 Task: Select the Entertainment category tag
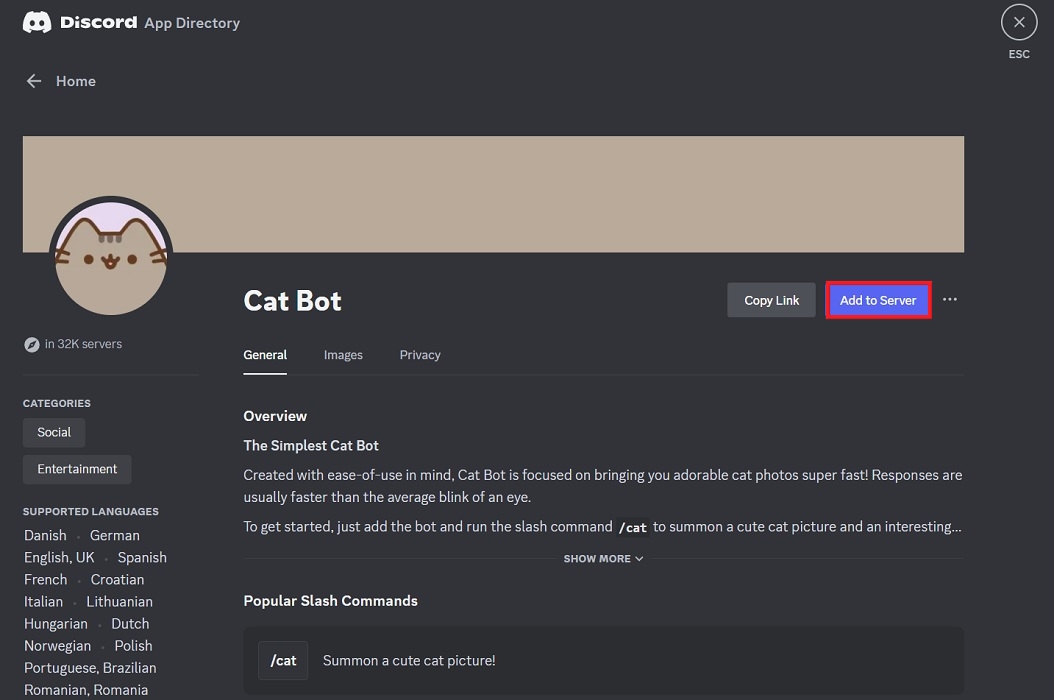[x=77, y=468]
